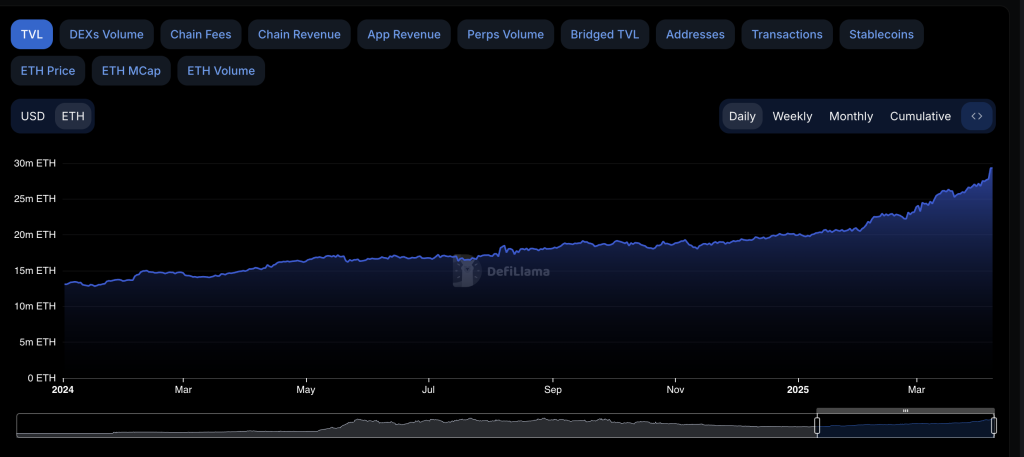Choose Monthly interval
Image resolution: width=1024 pixels, height=457 pixels.
(851, 116)
